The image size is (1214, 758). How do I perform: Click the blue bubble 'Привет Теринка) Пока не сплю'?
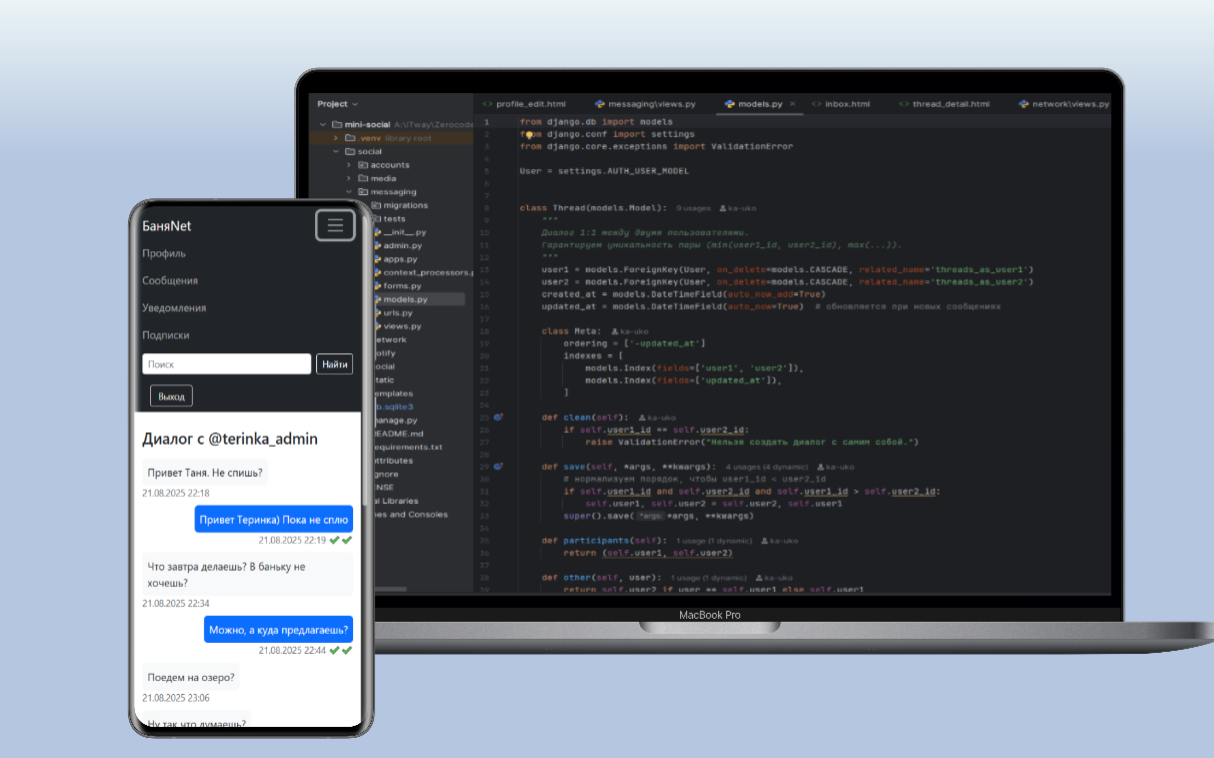click(273, 519)
